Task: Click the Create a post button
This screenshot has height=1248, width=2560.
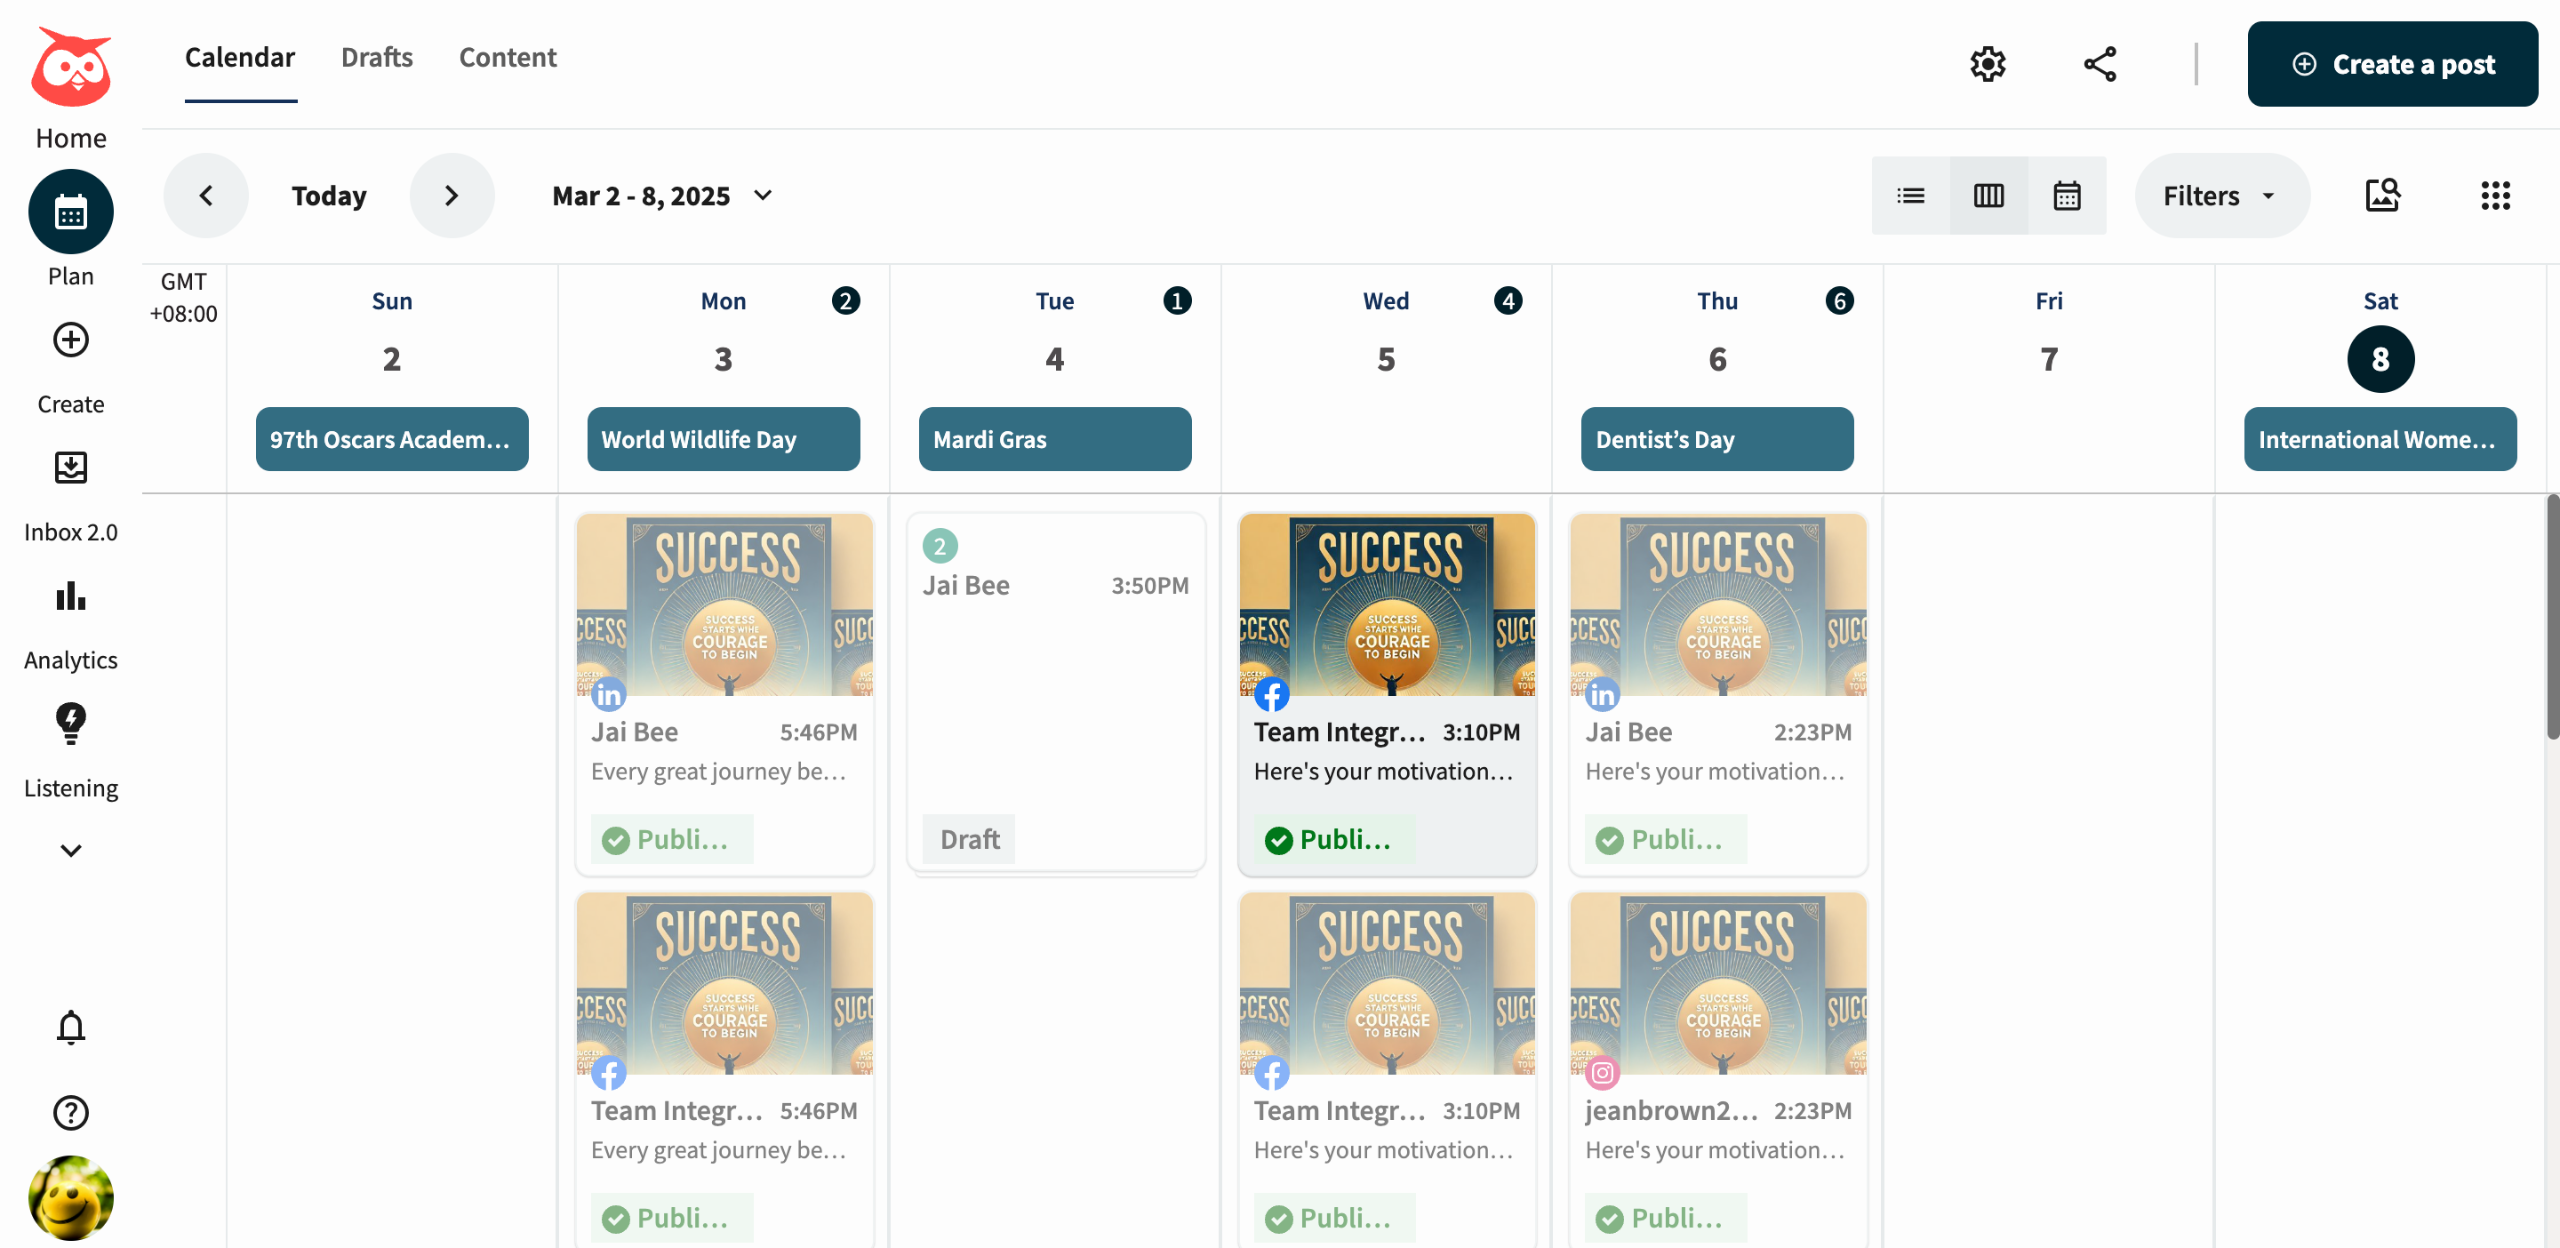Action: [2392, 64]
